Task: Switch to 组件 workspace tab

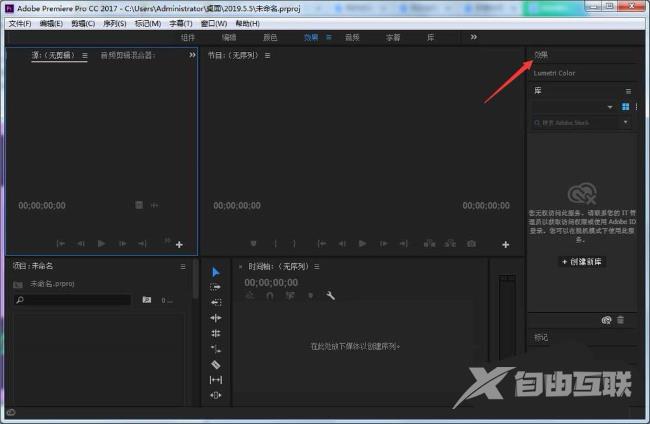Action: [188, 38]
